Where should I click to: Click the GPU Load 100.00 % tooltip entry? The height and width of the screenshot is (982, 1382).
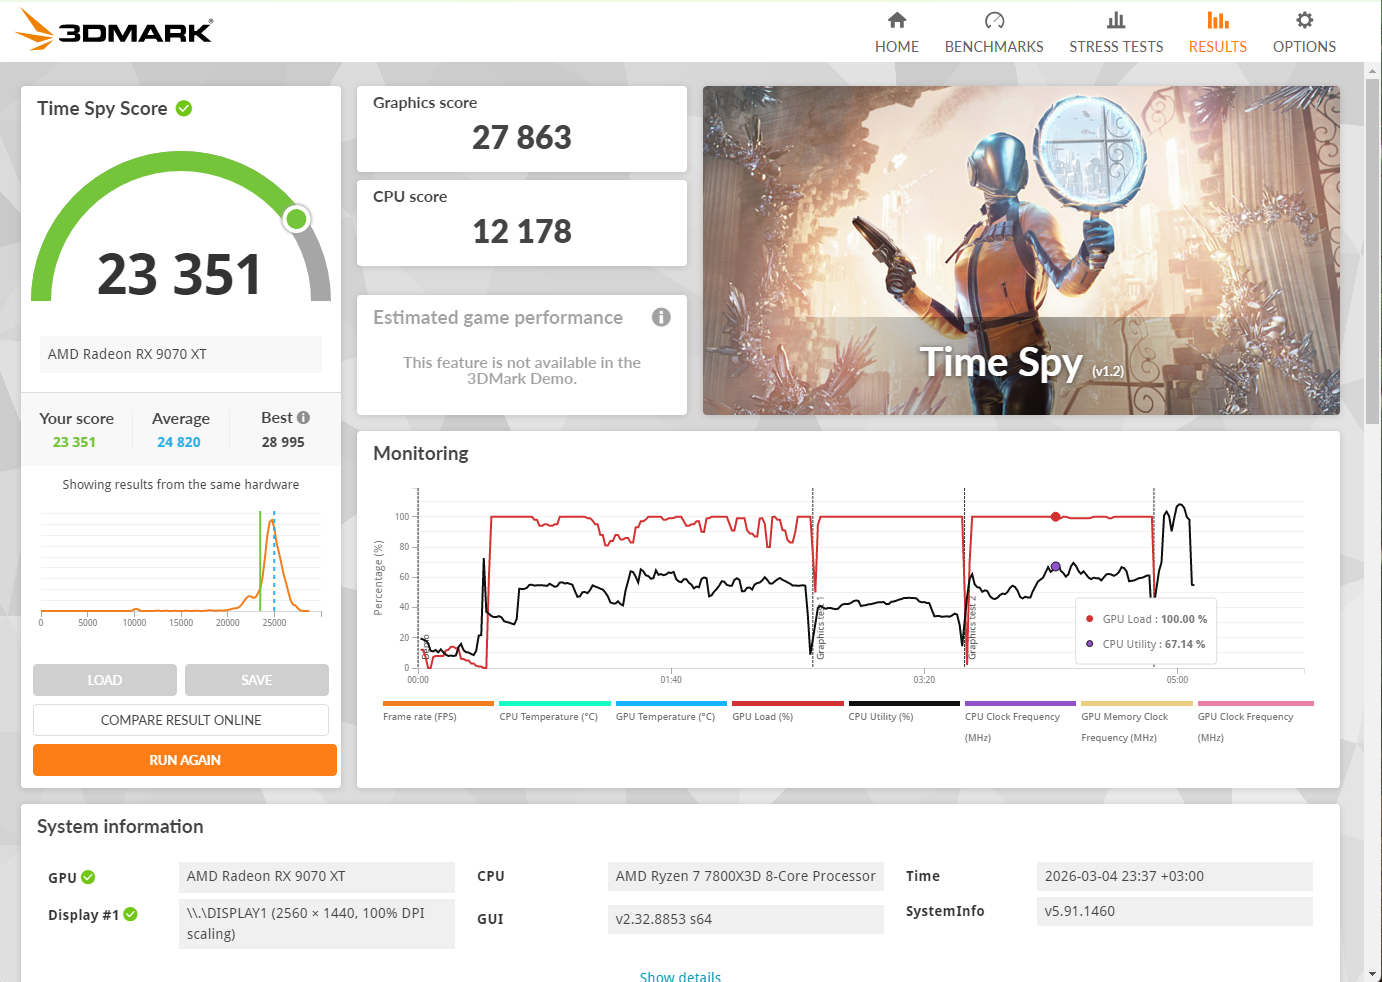[1146, 619]
